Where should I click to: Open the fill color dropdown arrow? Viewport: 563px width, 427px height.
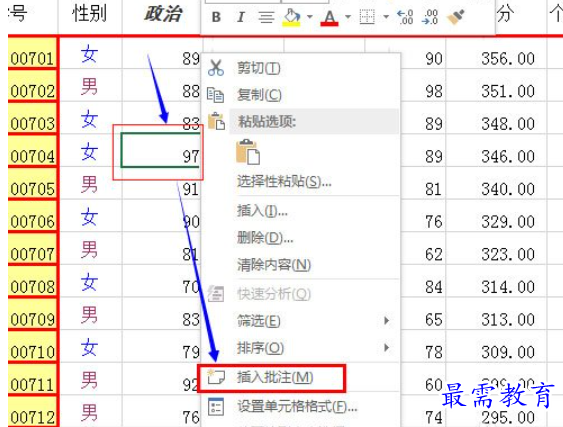pos(310,17)
